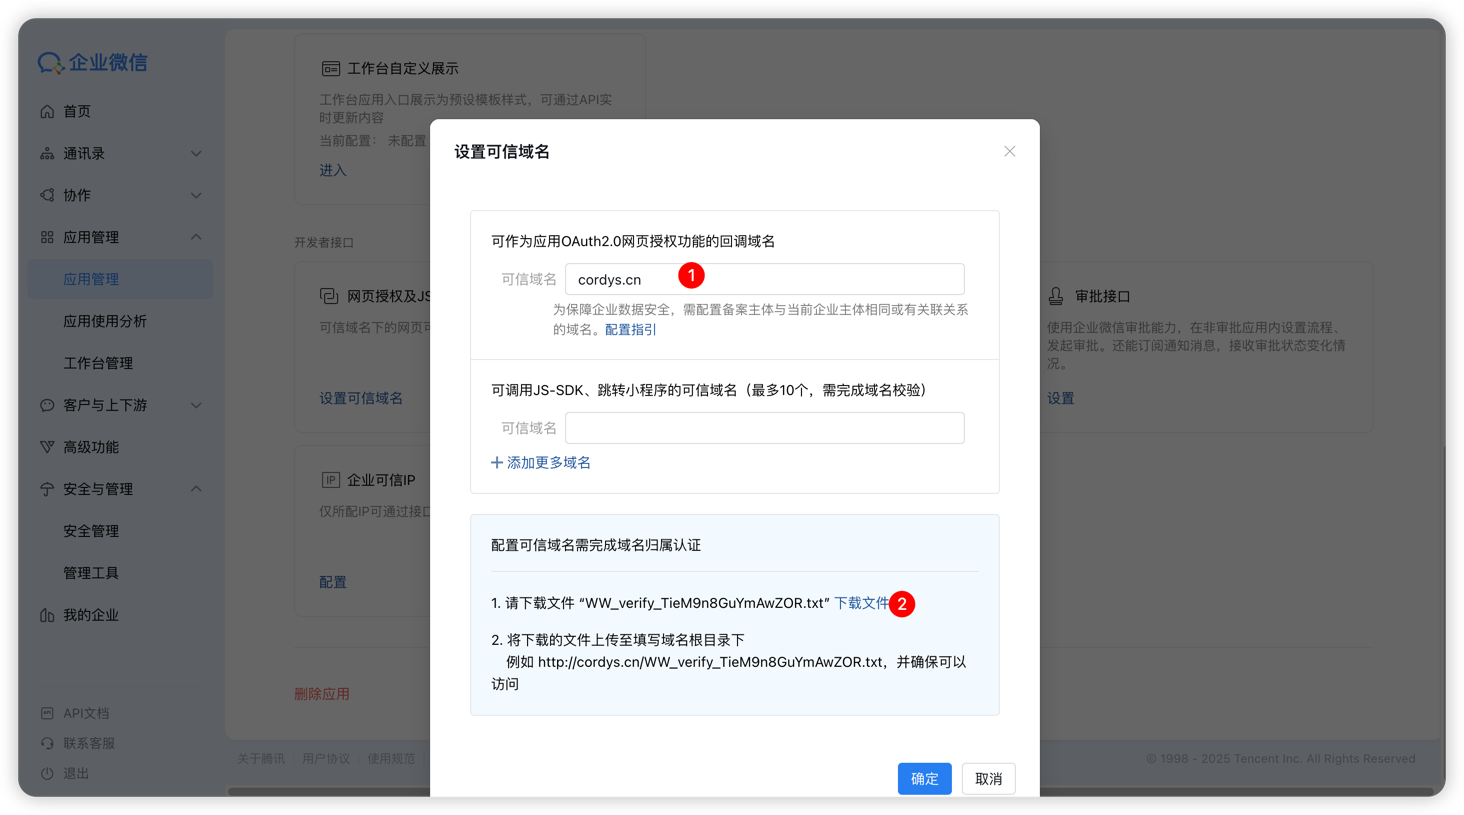Click the 下载文件 download link
The width and height of the screenshot is (1464, 815).
863,603
